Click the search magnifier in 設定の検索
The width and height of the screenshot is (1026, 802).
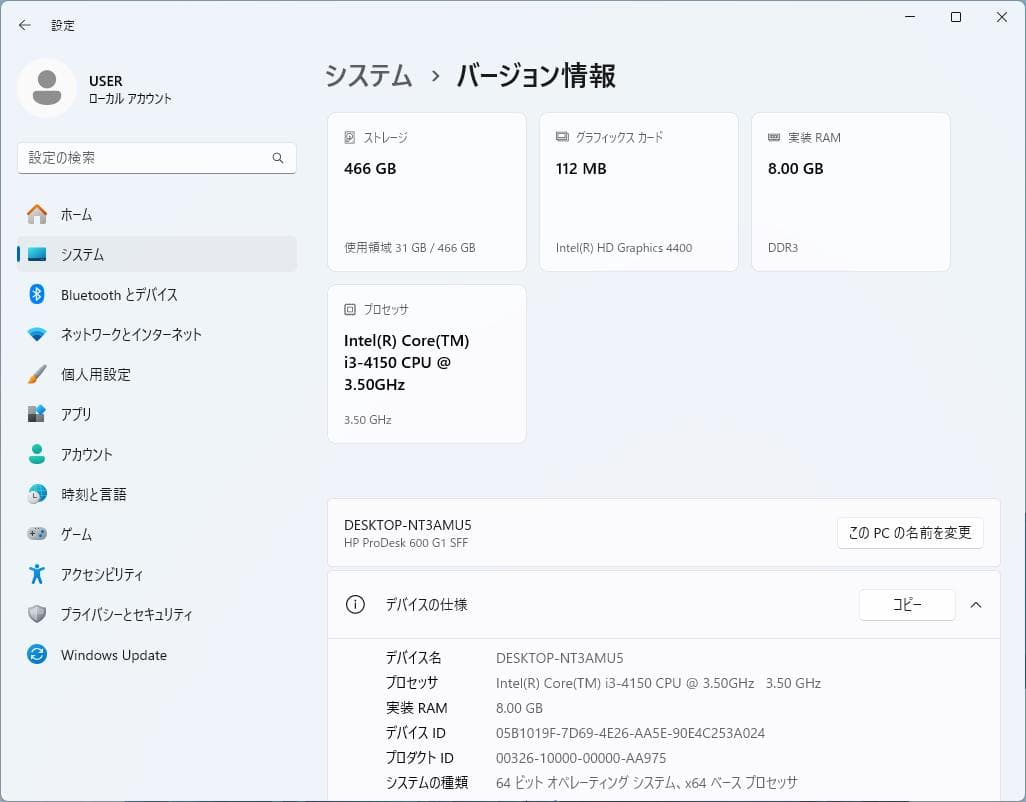pyautogui.click(x=278, y=157)
